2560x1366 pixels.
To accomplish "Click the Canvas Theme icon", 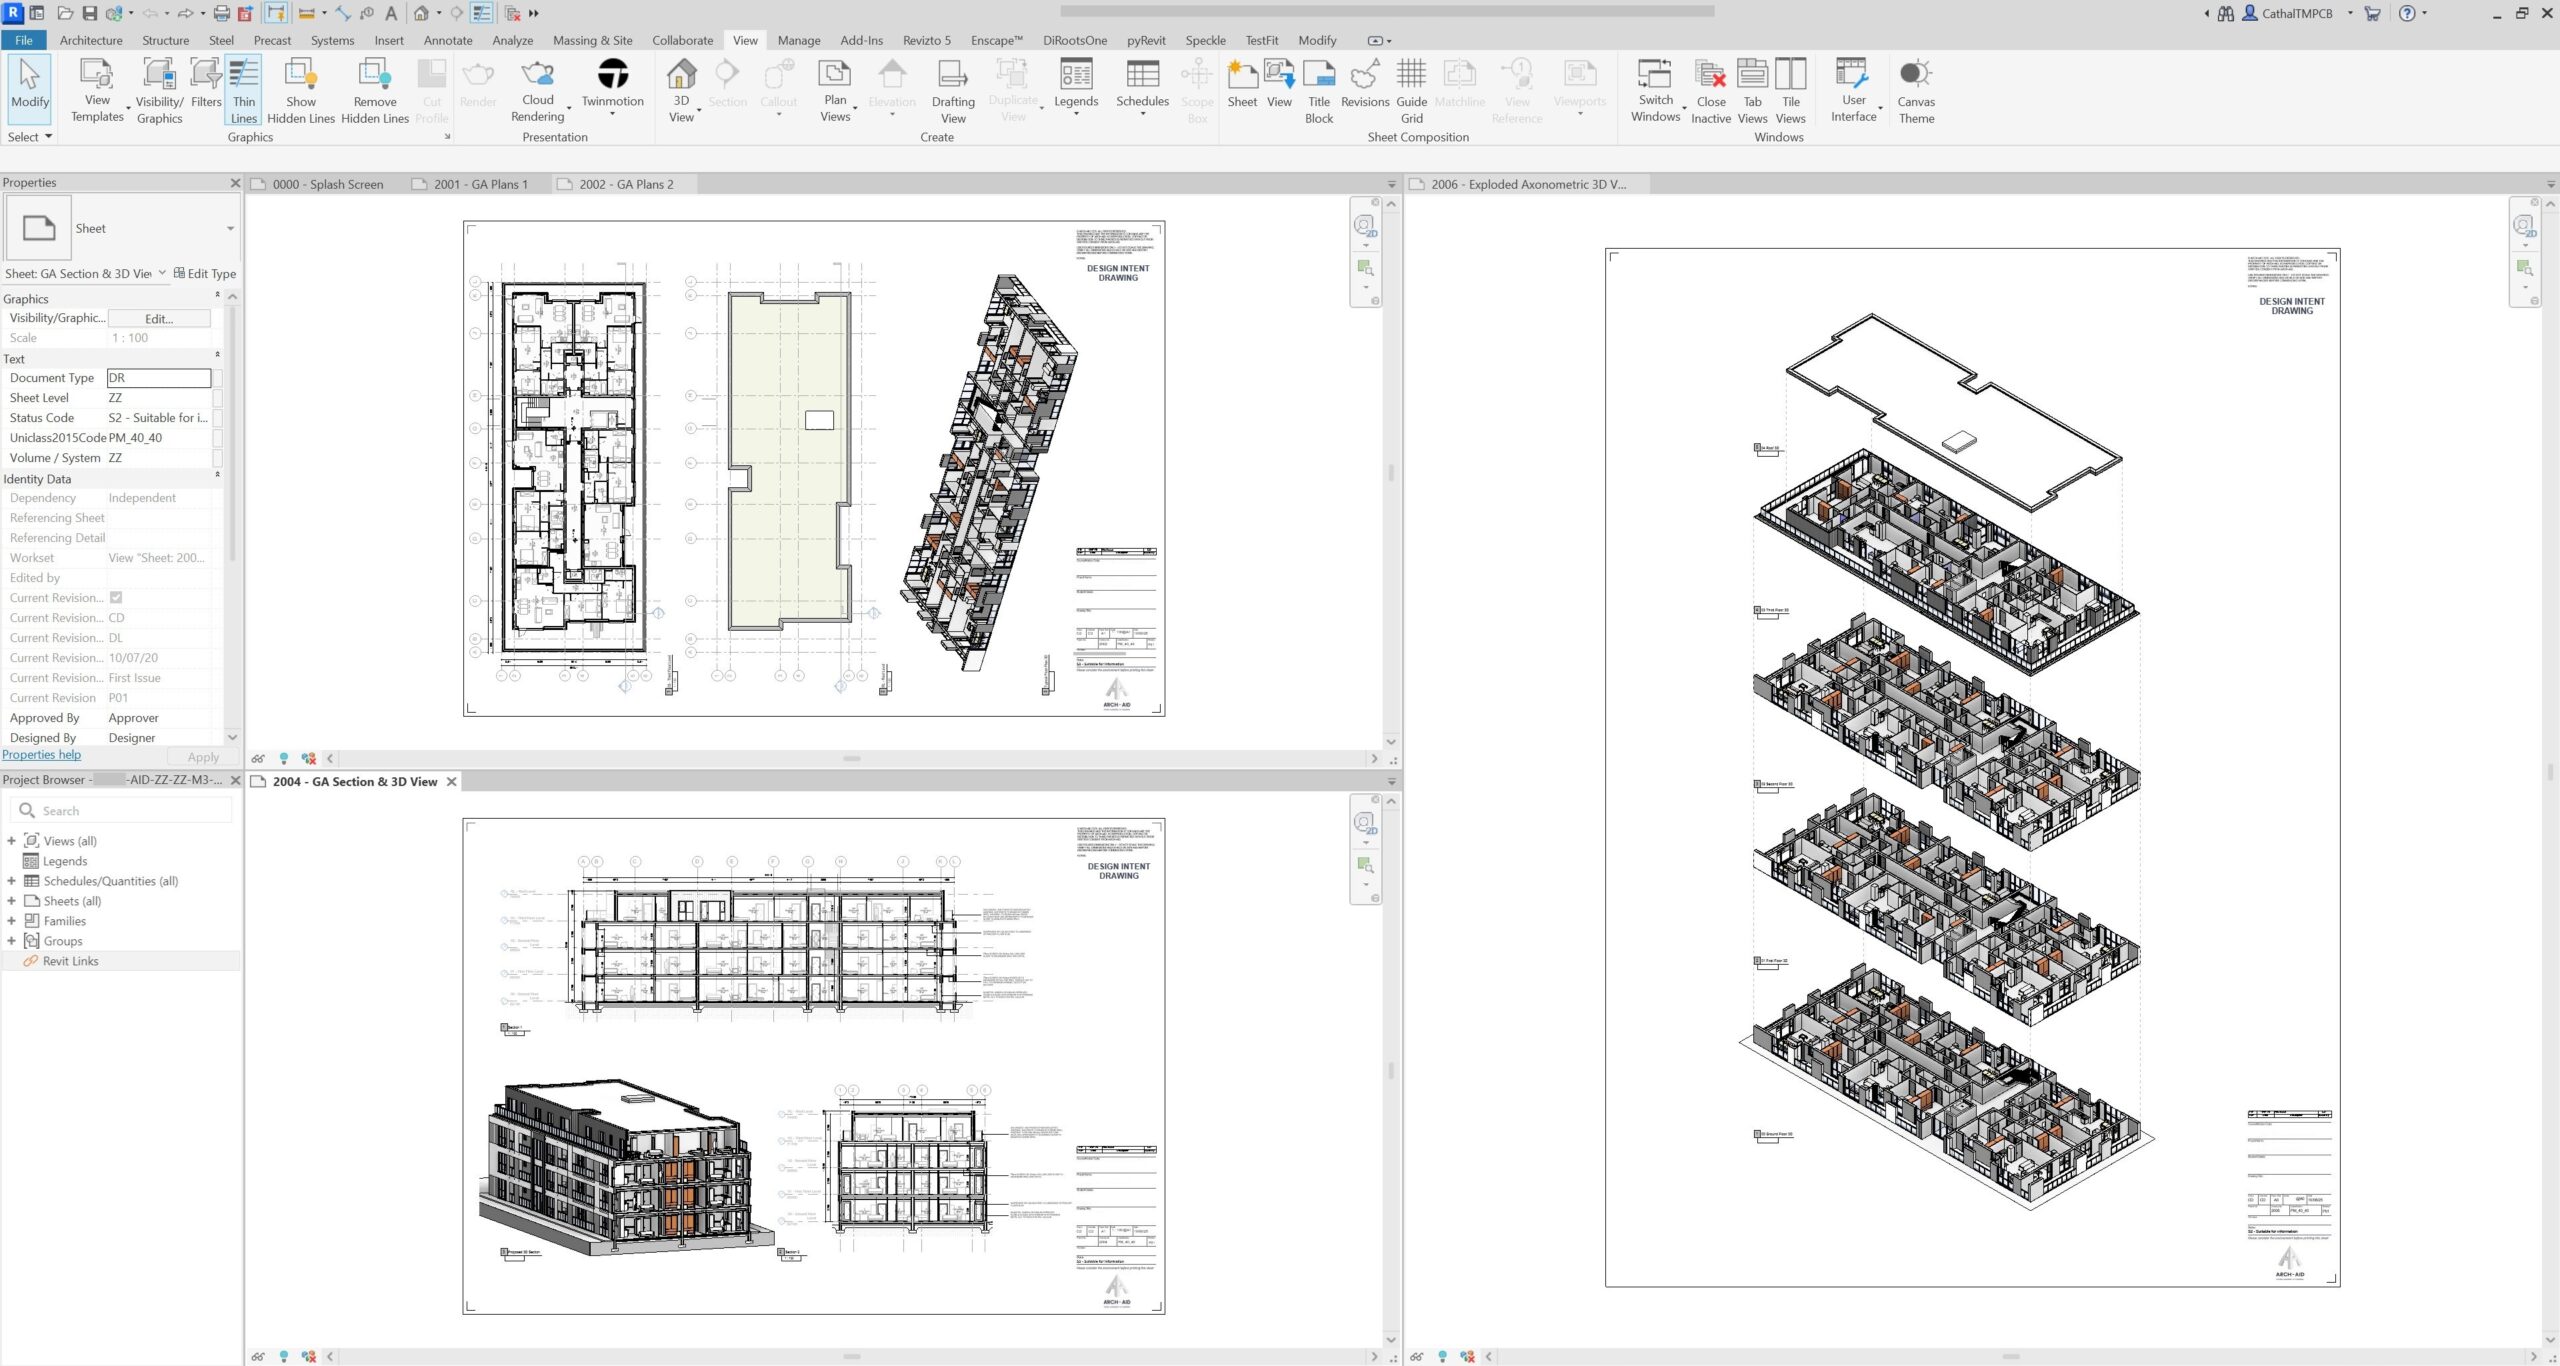I will tap(1915, 75).
